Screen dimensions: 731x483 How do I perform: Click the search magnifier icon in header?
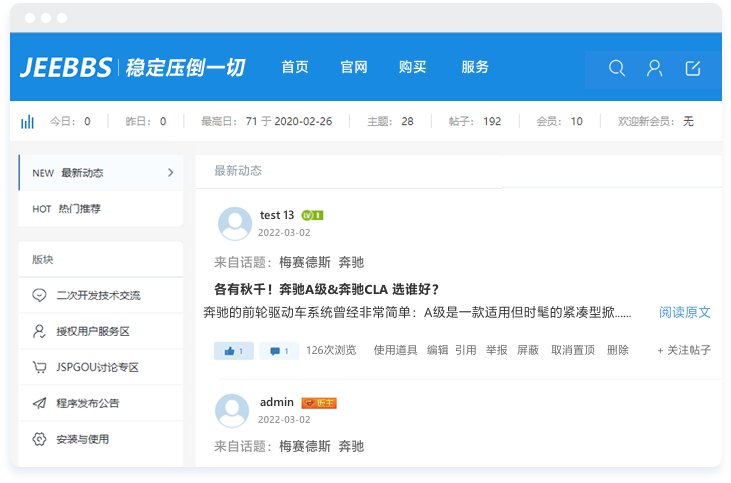(617, 68)
